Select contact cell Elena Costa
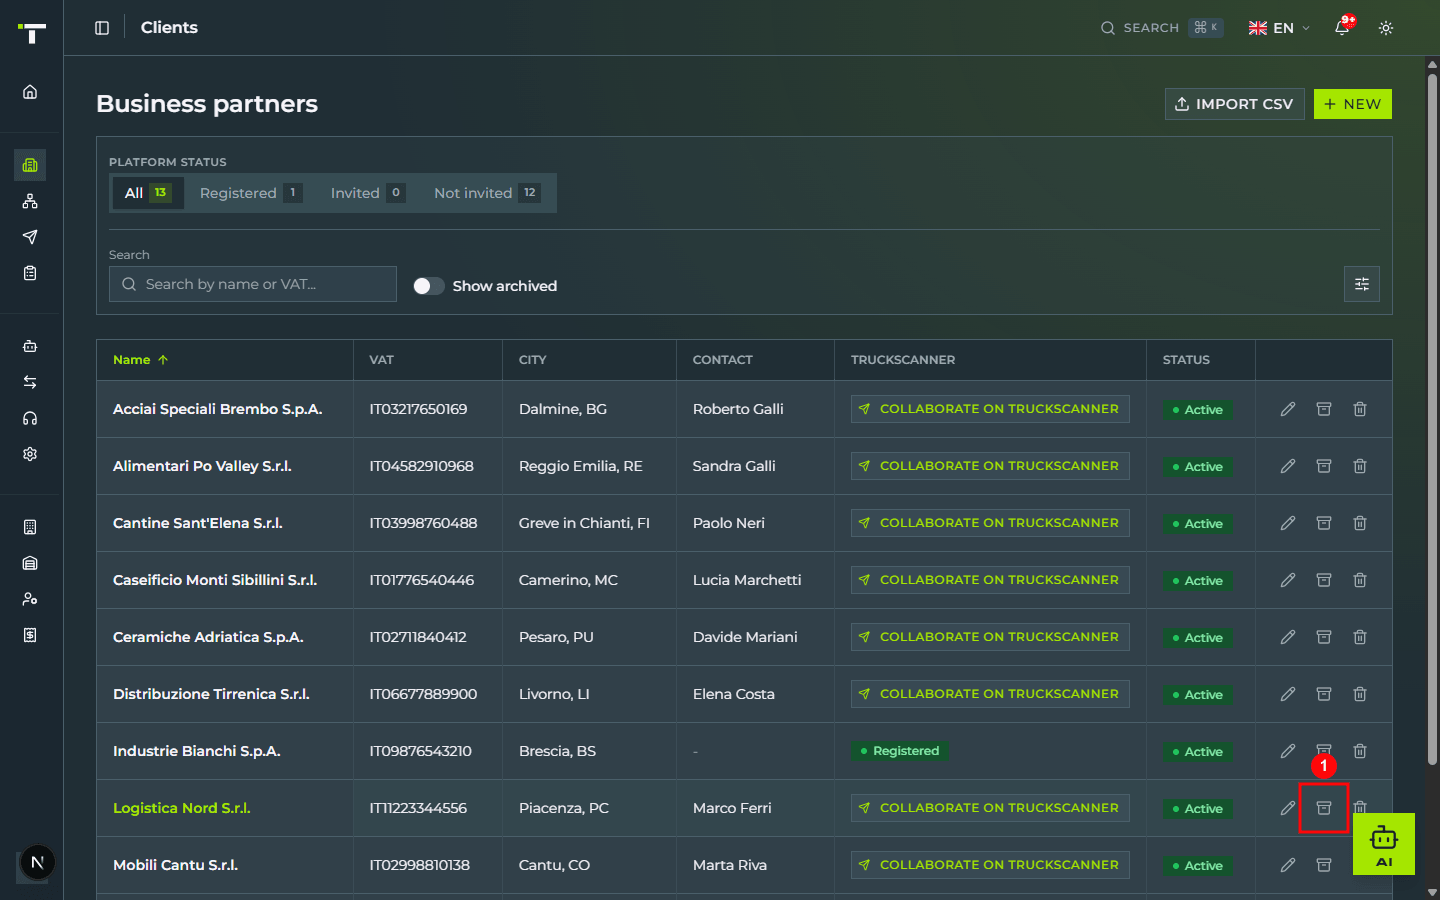The height and width of the screenshot is (900, 1440). click(733, 694)
